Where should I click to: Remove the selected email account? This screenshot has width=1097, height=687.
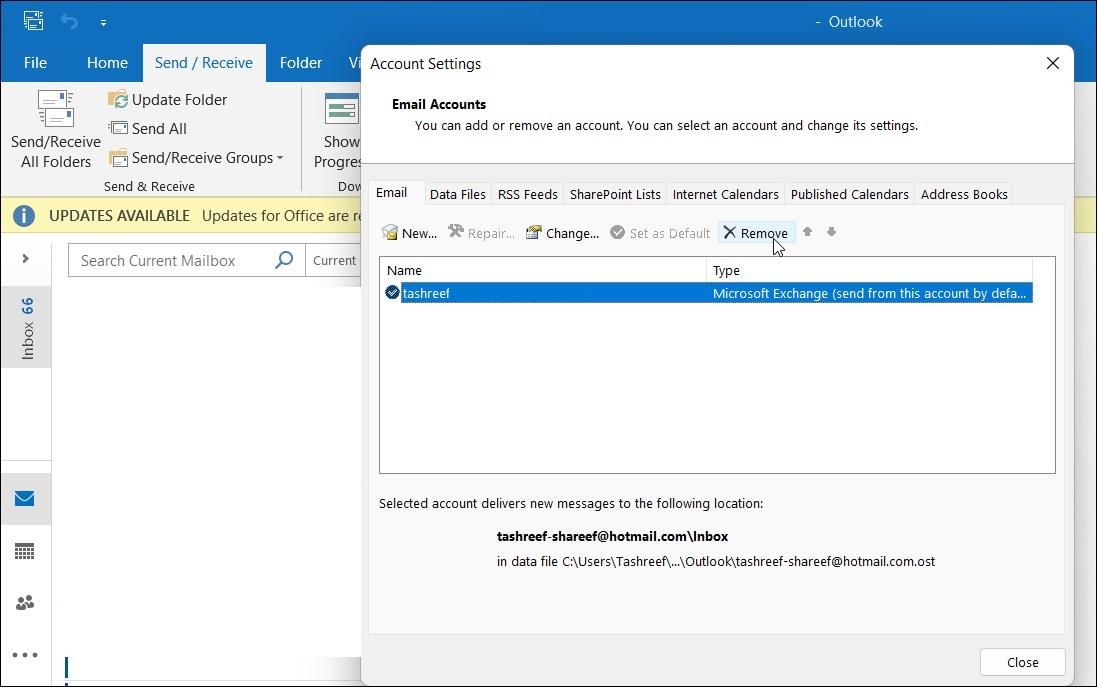click(x=756, y=233)
